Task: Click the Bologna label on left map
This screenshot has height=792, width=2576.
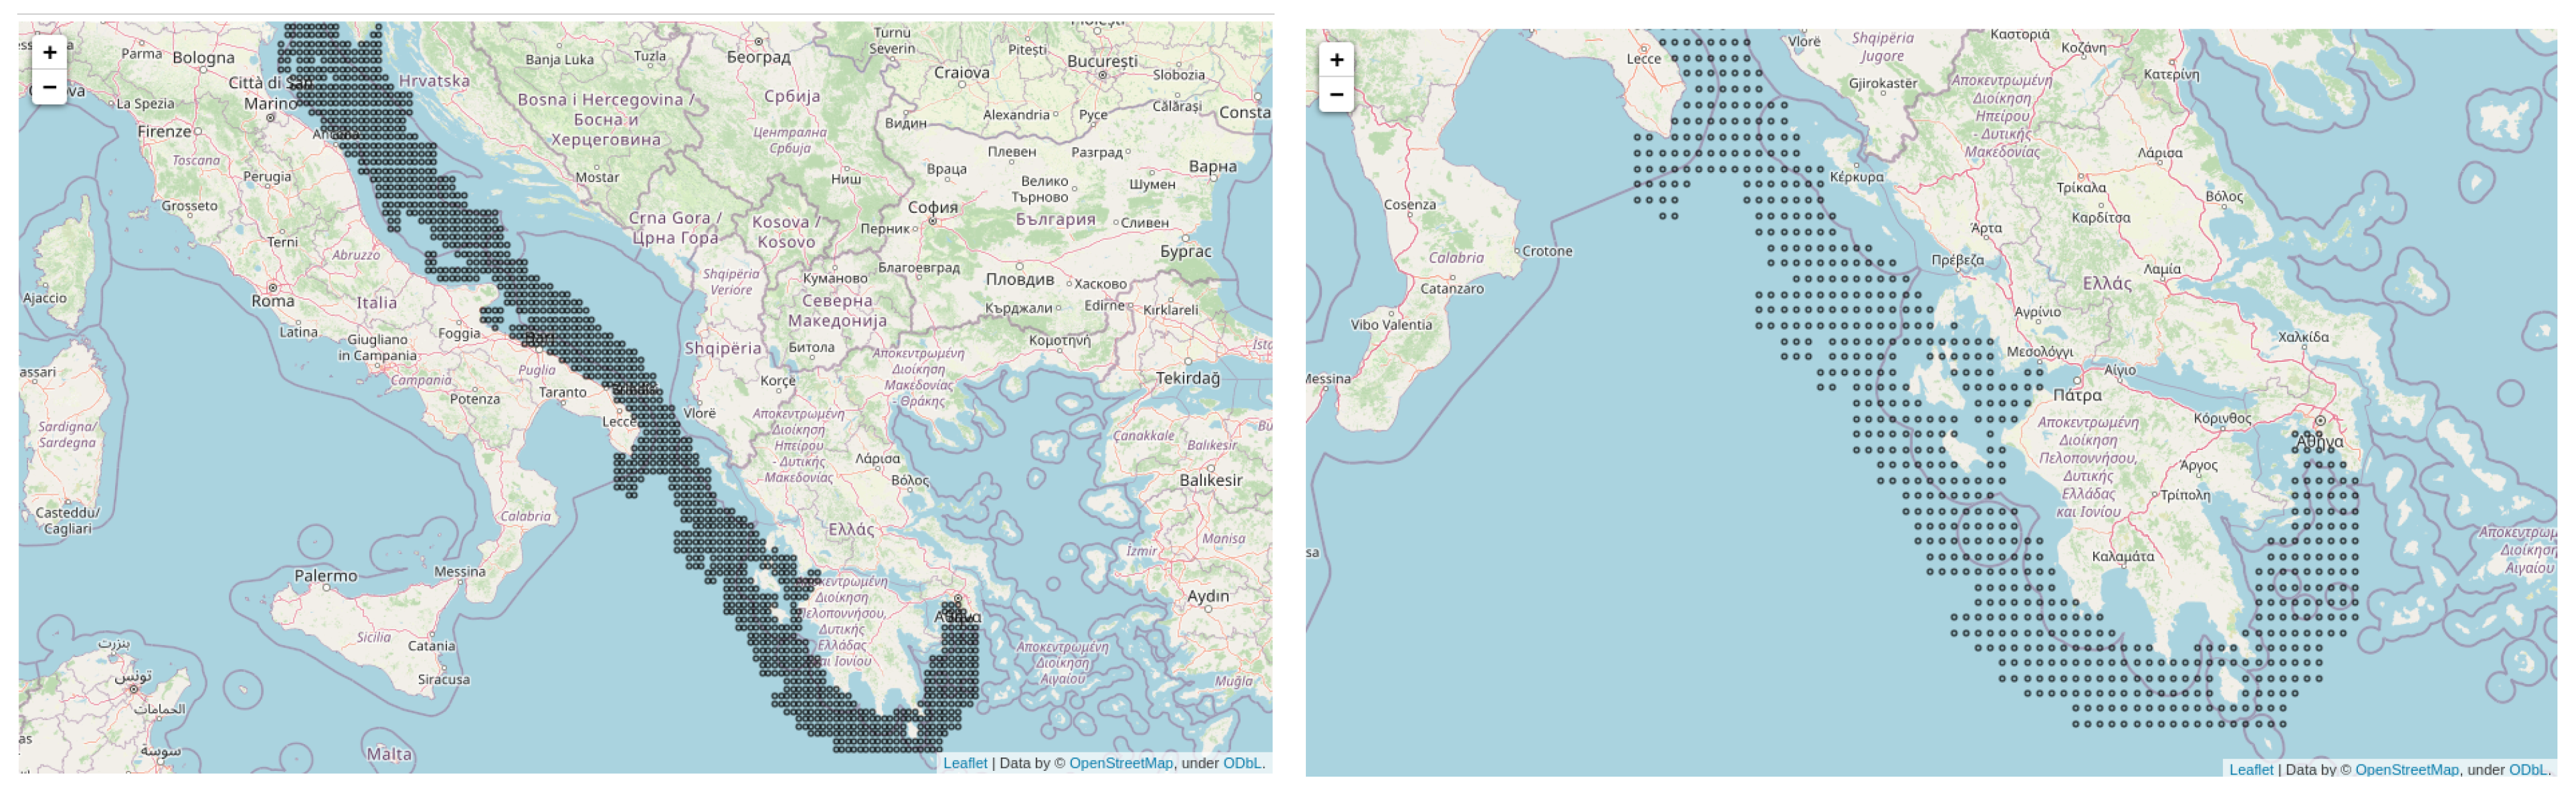Action: (x=203, y=58)
